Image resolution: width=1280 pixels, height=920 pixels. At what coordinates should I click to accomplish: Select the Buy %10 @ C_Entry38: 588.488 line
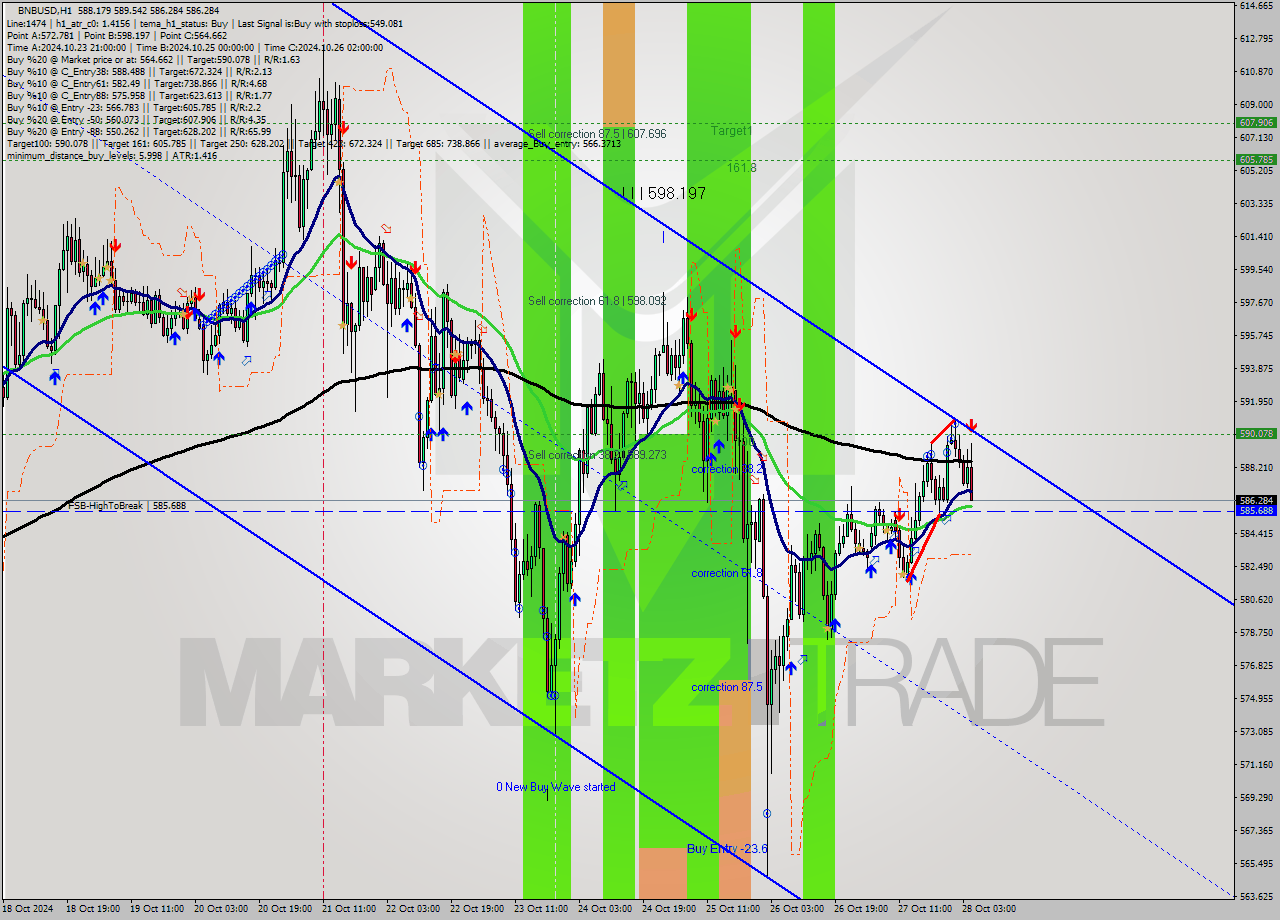pos(139,71)
